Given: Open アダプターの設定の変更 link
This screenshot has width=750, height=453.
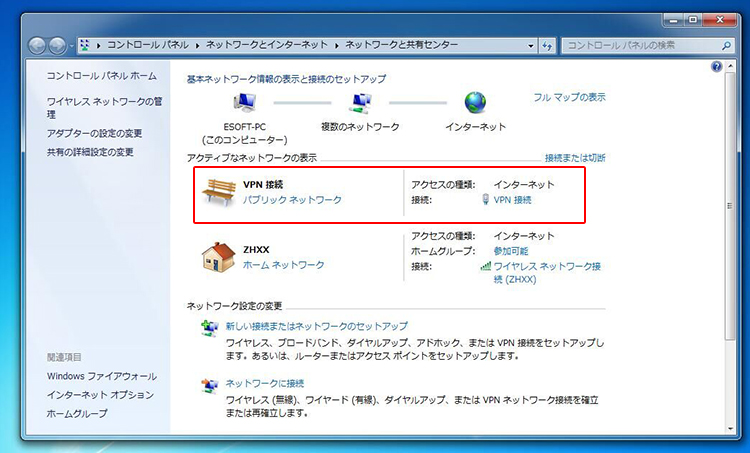Looking at the screenshot, I should click(94, 133).
